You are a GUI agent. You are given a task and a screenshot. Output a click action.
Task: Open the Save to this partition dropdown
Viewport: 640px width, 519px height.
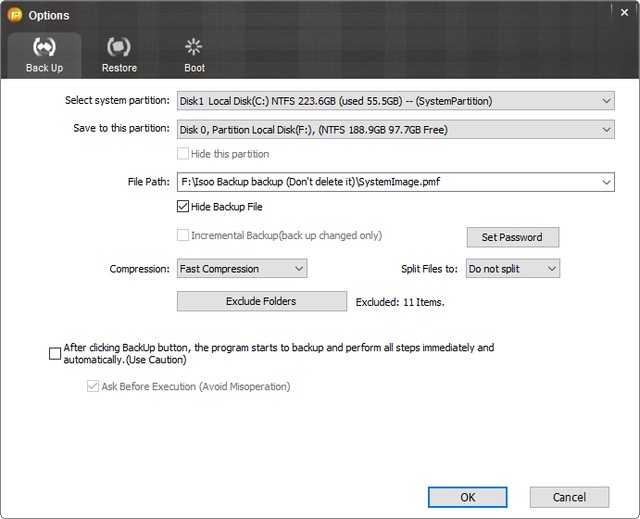tap(396, 129)
